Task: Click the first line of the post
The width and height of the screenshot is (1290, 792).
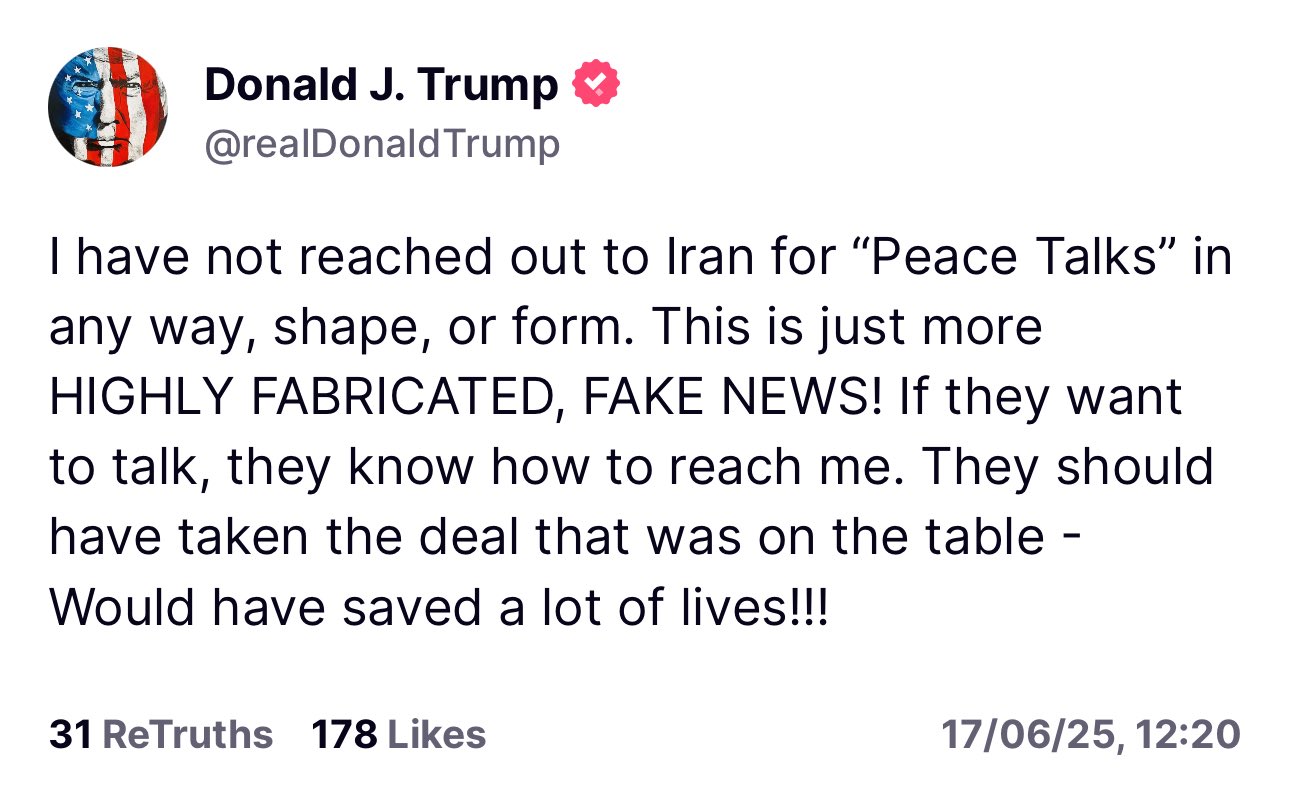Action: 640,259
